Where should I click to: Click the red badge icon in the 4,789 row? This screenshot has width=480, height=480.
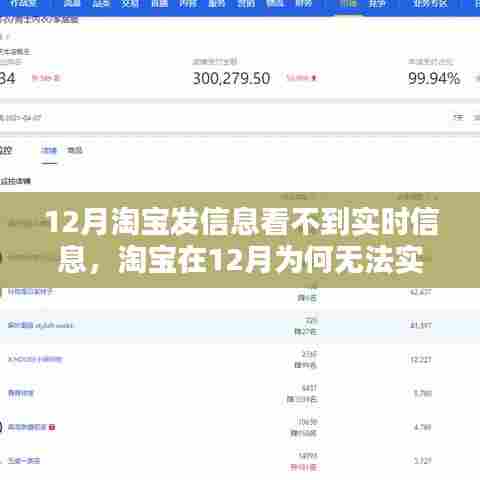coord(52,427)
